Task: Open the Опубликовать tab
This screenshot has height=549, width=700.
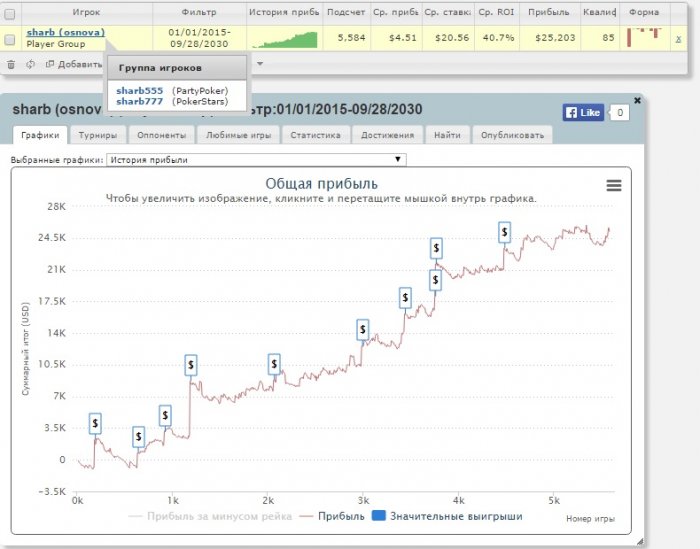Action: tap(512, 135)
